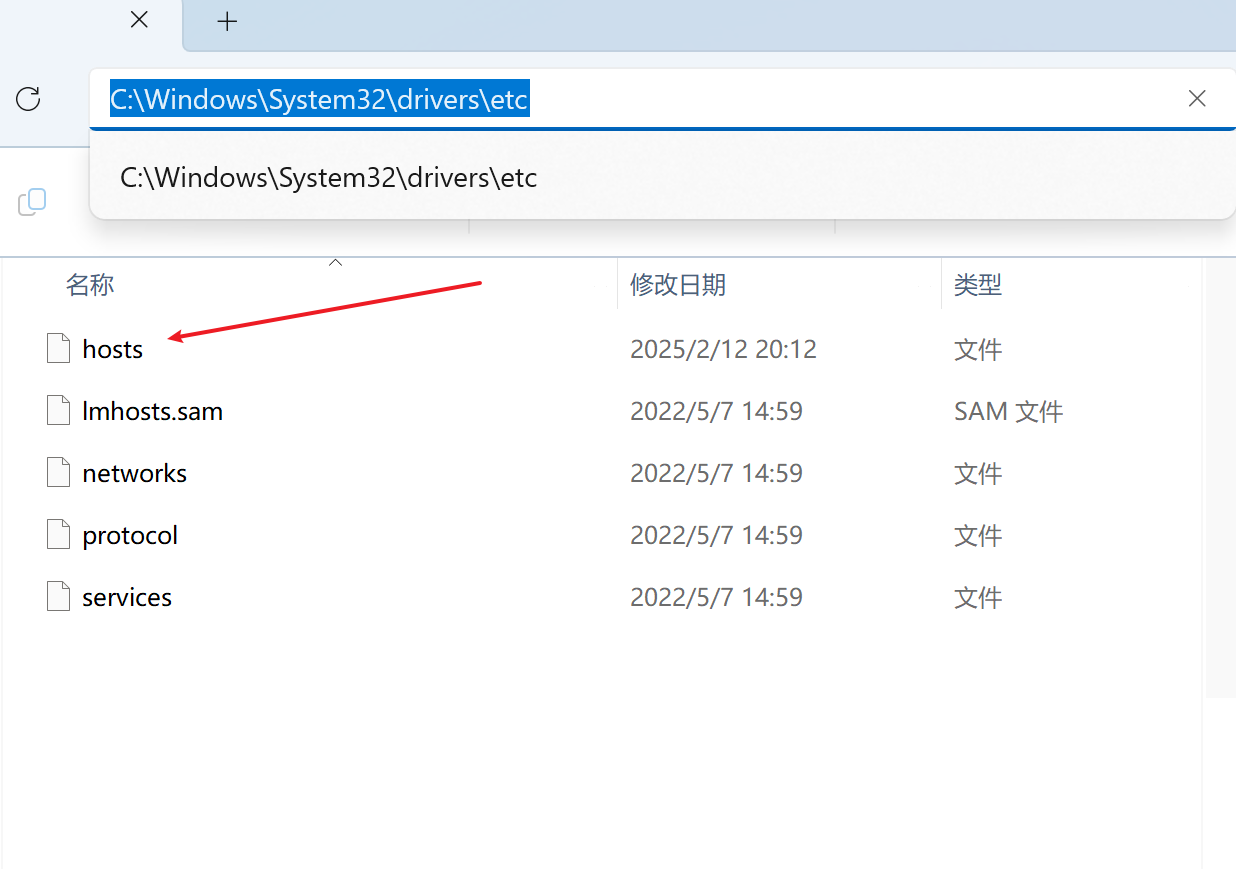
Task: Select the lmhosts.sam file icon
Action: 59,411
